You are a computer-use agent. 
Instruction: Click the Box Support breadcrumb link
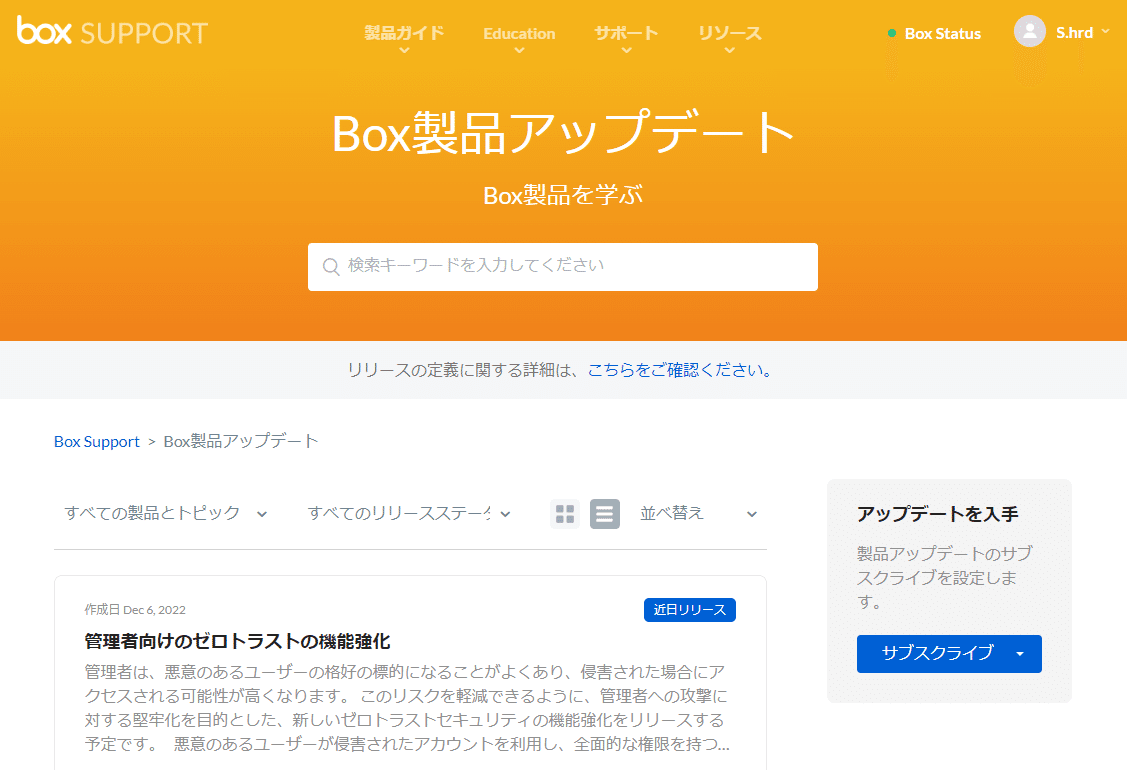(96, 440)
